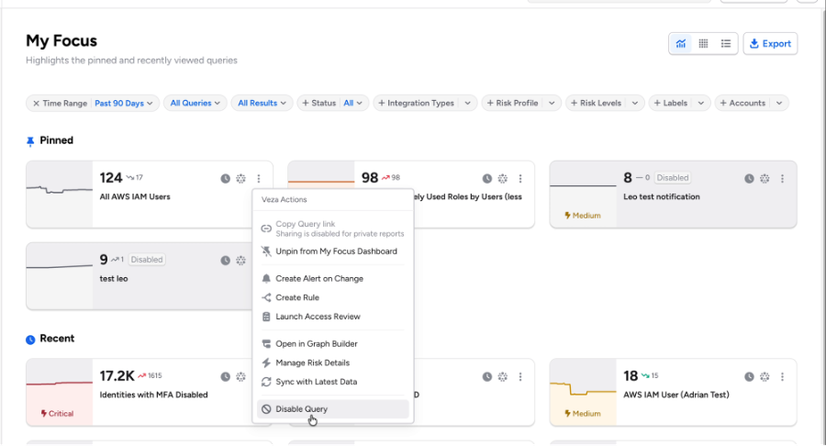
Task: Click settings icon on Leo test notification card
Action: click(x=764, y=179)
